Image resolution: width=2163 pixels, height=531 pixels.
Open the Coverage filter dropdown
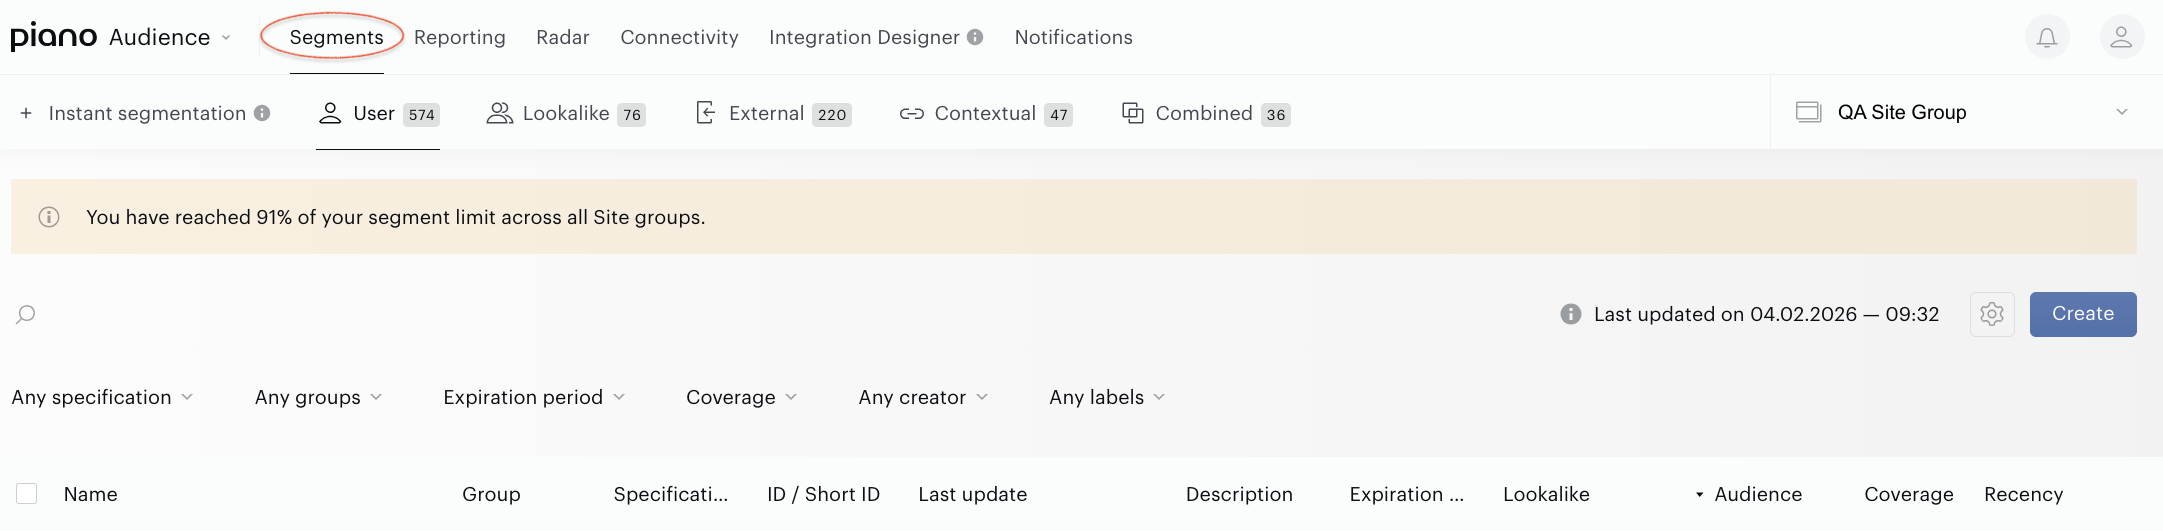coord(741,397)
